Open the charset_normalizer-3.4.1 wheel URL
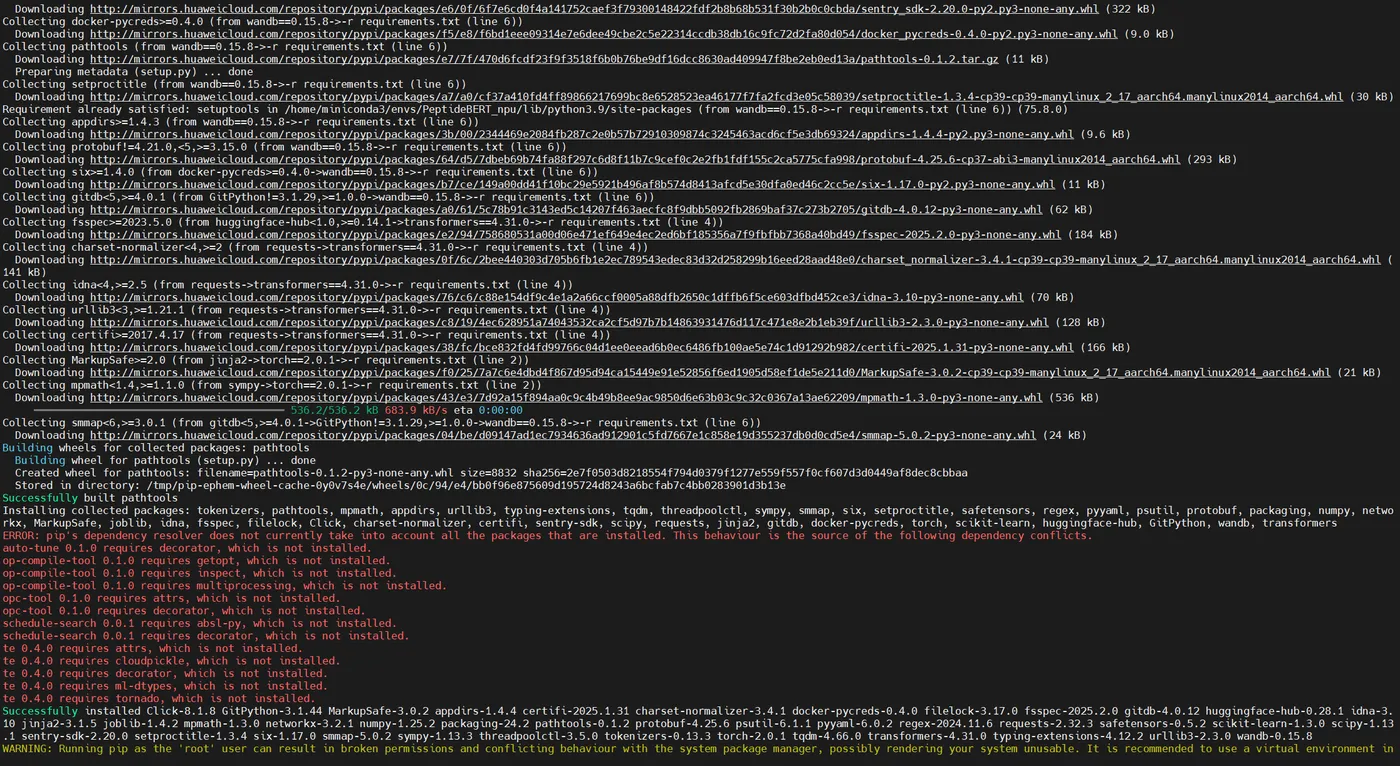 pyautogui.click(x=736, y=260)
